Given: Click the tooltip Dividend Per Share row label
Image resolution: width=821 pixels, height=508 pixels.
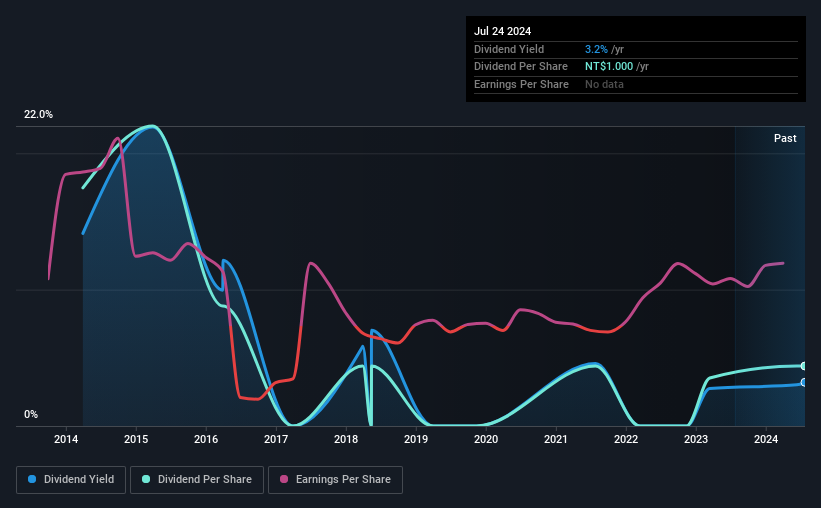Looking at the screenshot, I should coord(520,67).
